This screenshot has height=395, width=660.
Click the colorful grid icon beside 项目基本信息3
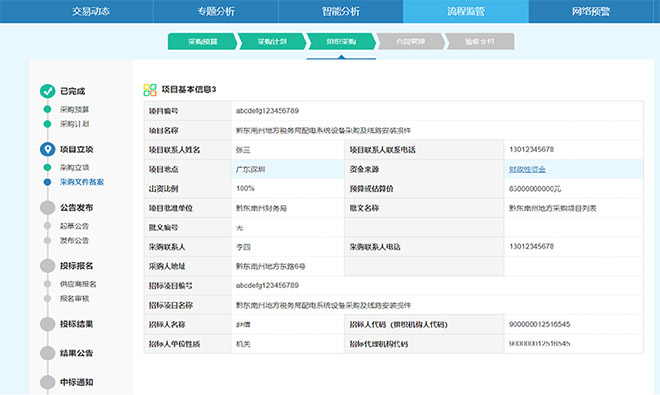tap(150, 90)
